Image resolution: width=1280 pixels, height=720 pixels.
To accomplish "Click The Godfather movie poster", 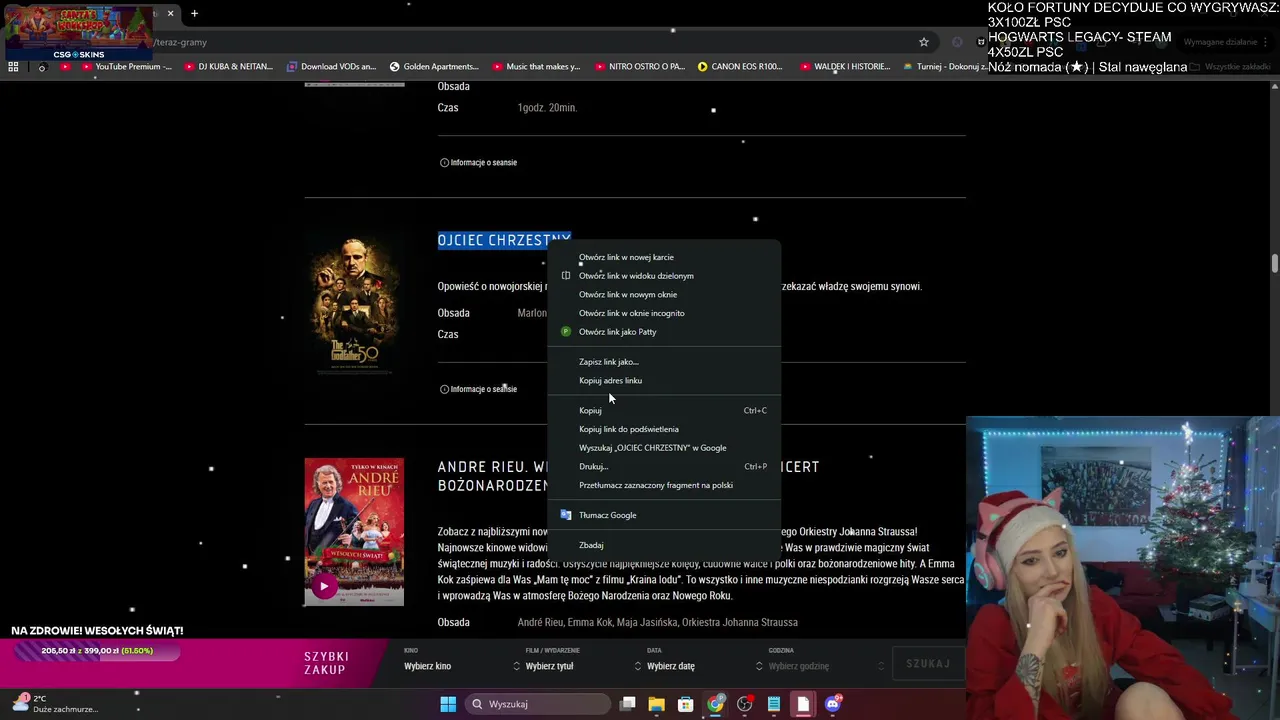I will tap(354, 304).
